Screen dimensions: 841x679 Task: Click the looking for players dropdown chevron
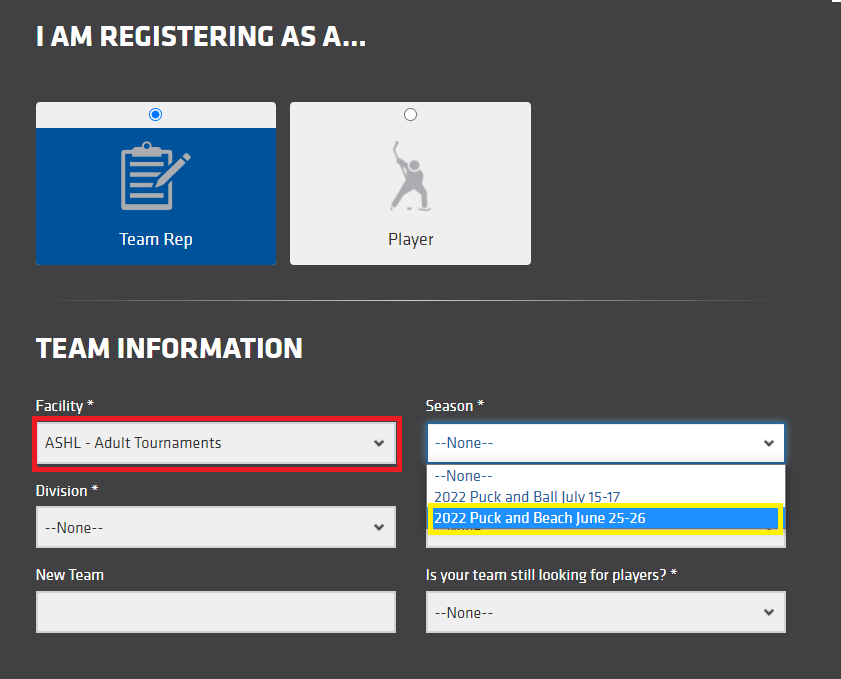[x=768, y=612]
